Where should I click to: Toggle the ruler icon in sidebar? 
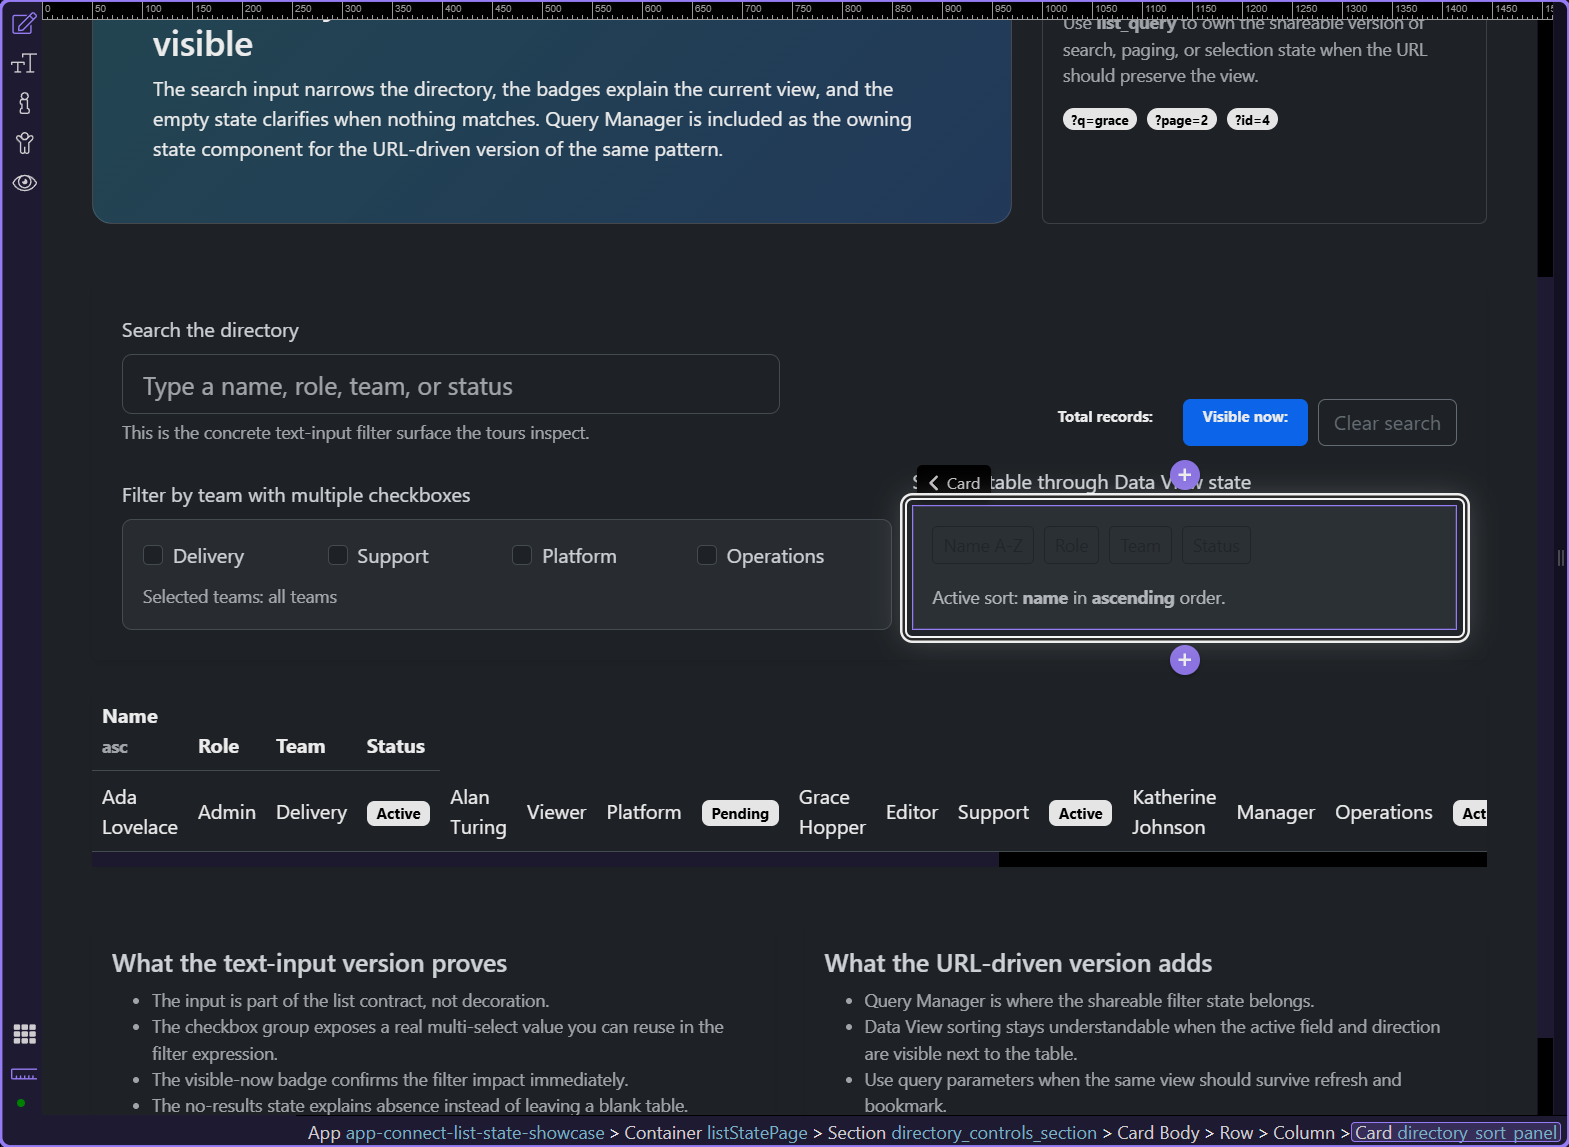[24, 1074]
